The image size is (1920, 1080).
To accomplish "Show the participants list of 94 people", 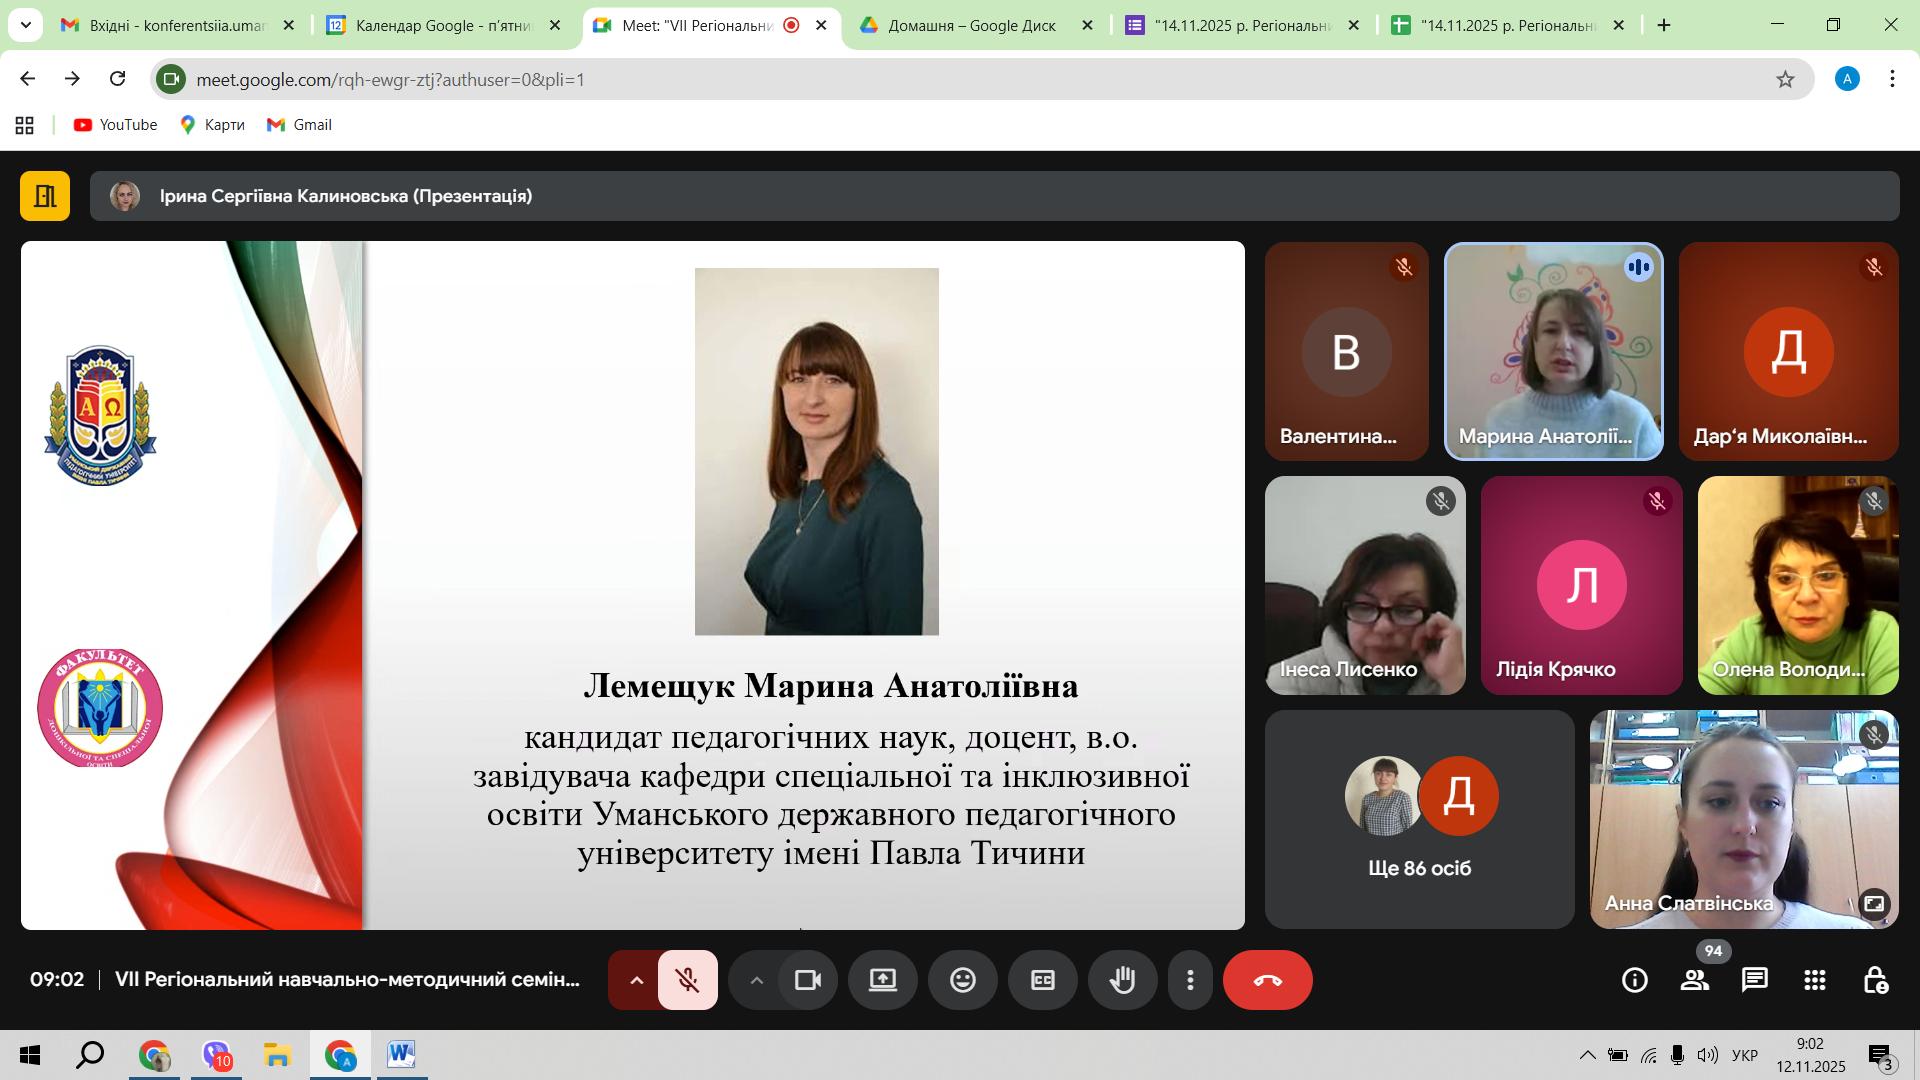I will pos(1695,980).
